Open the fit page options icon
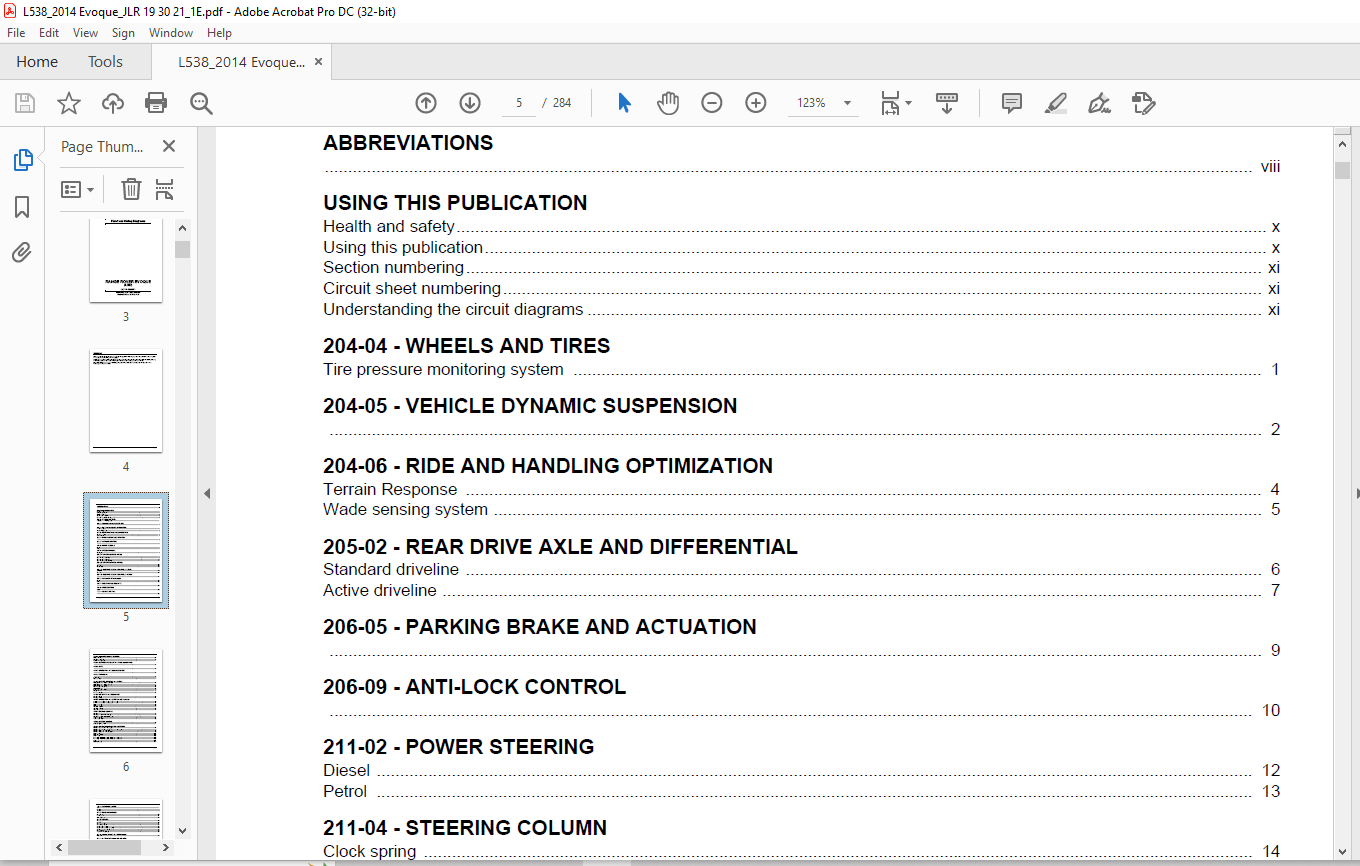The height and width of the screenshot is (866, 1360). click(896, 103)
